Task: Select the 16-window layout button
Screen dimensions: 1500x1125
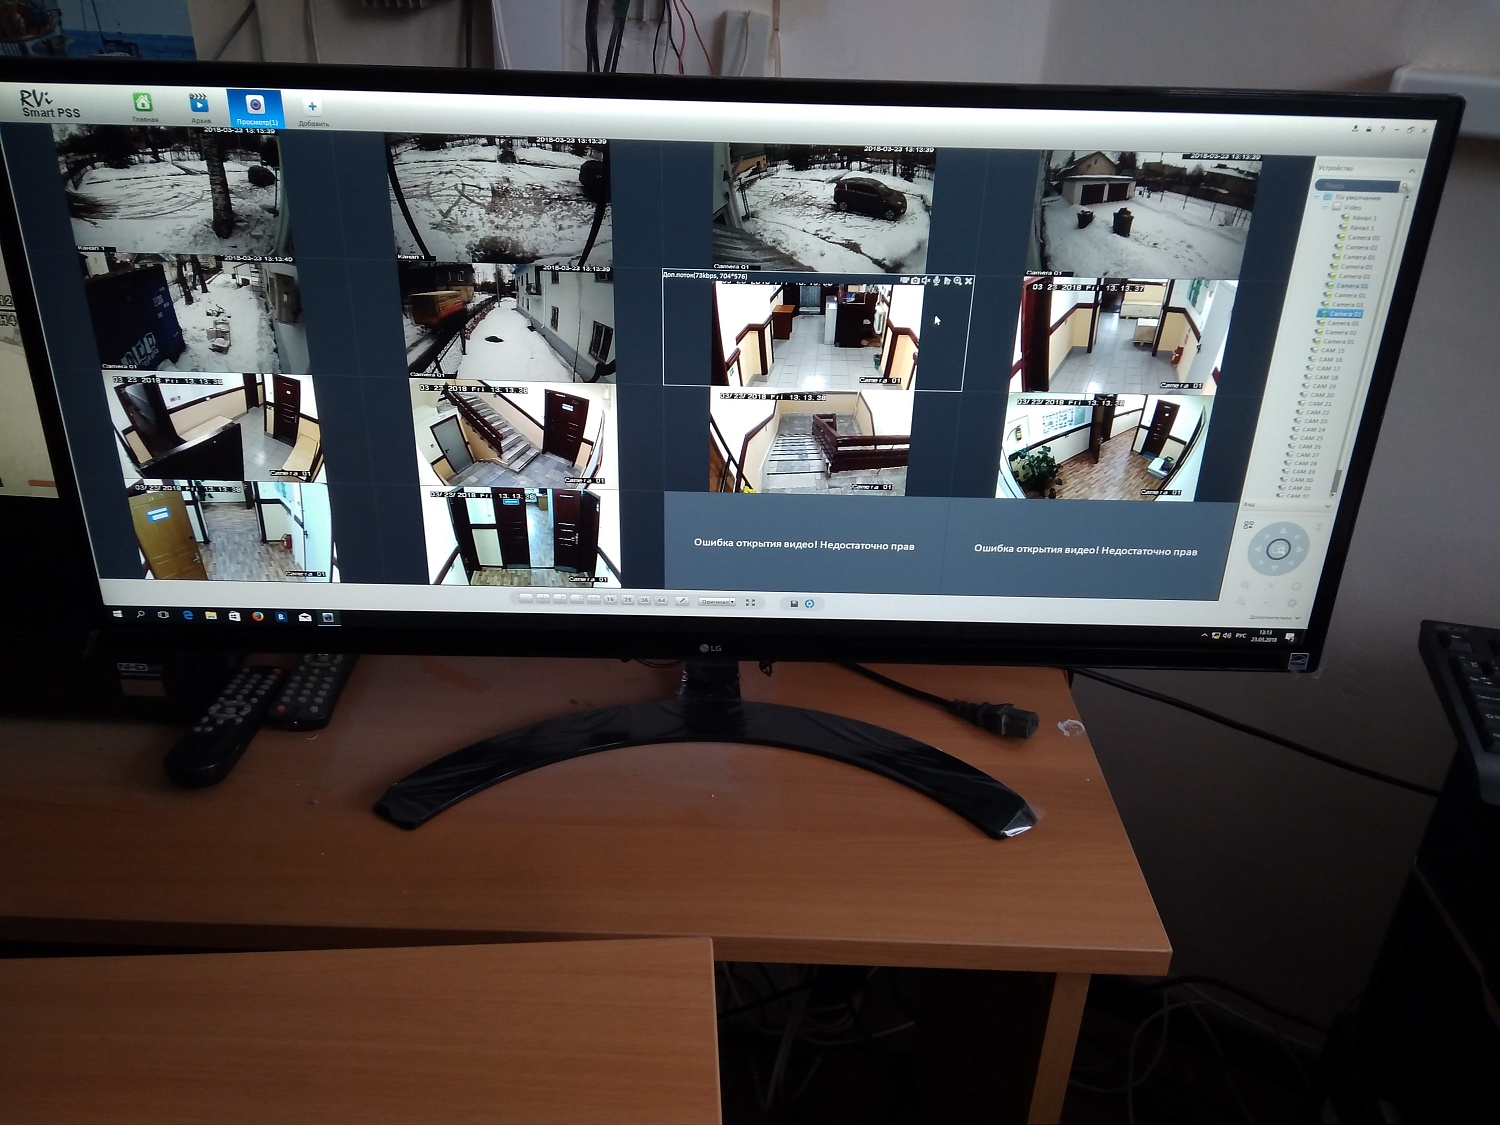Action: pos(610,599)
